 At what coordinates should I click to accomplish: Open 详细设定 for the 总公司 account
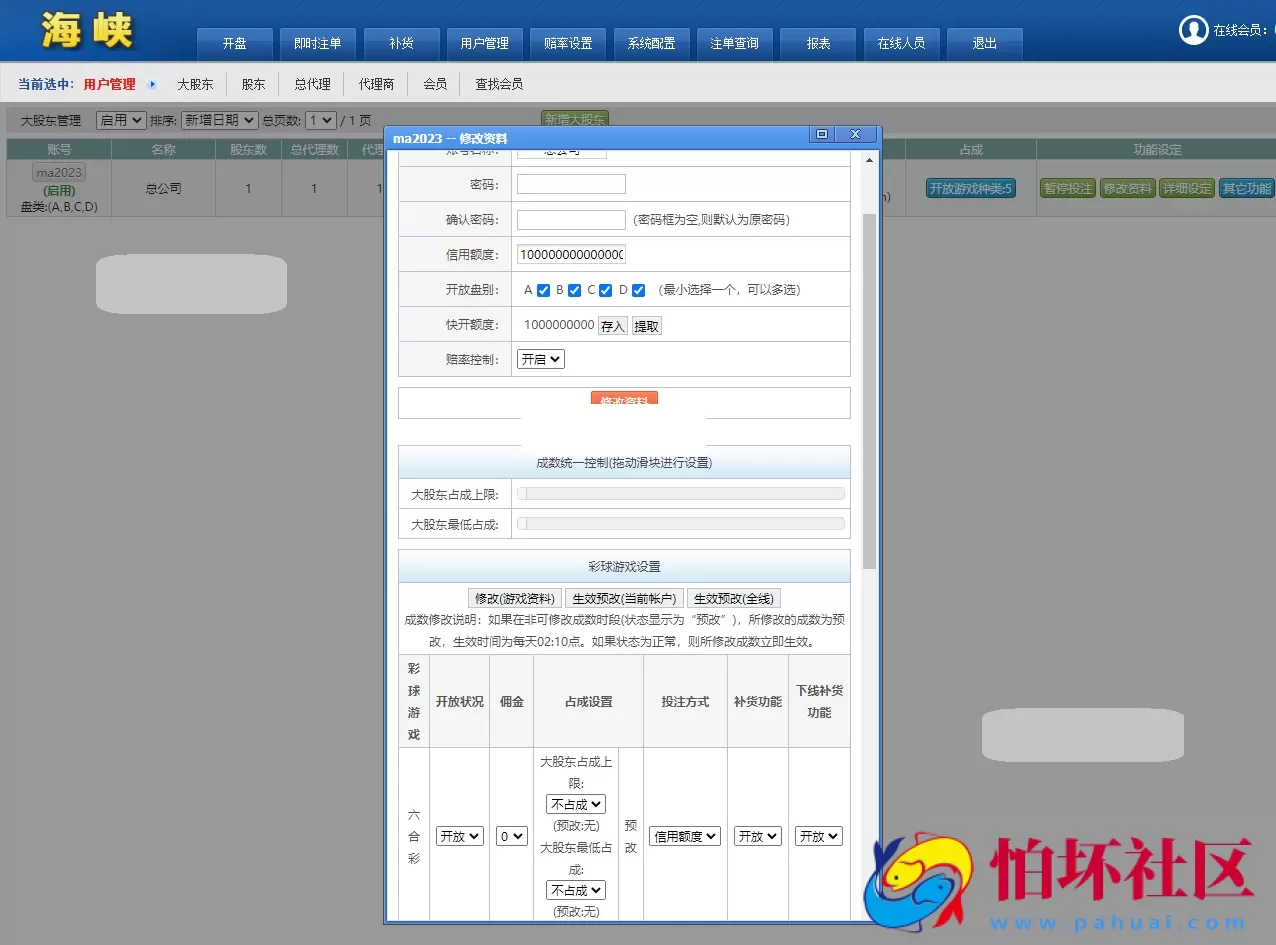pyautogui.click(x=1186, y=187)
